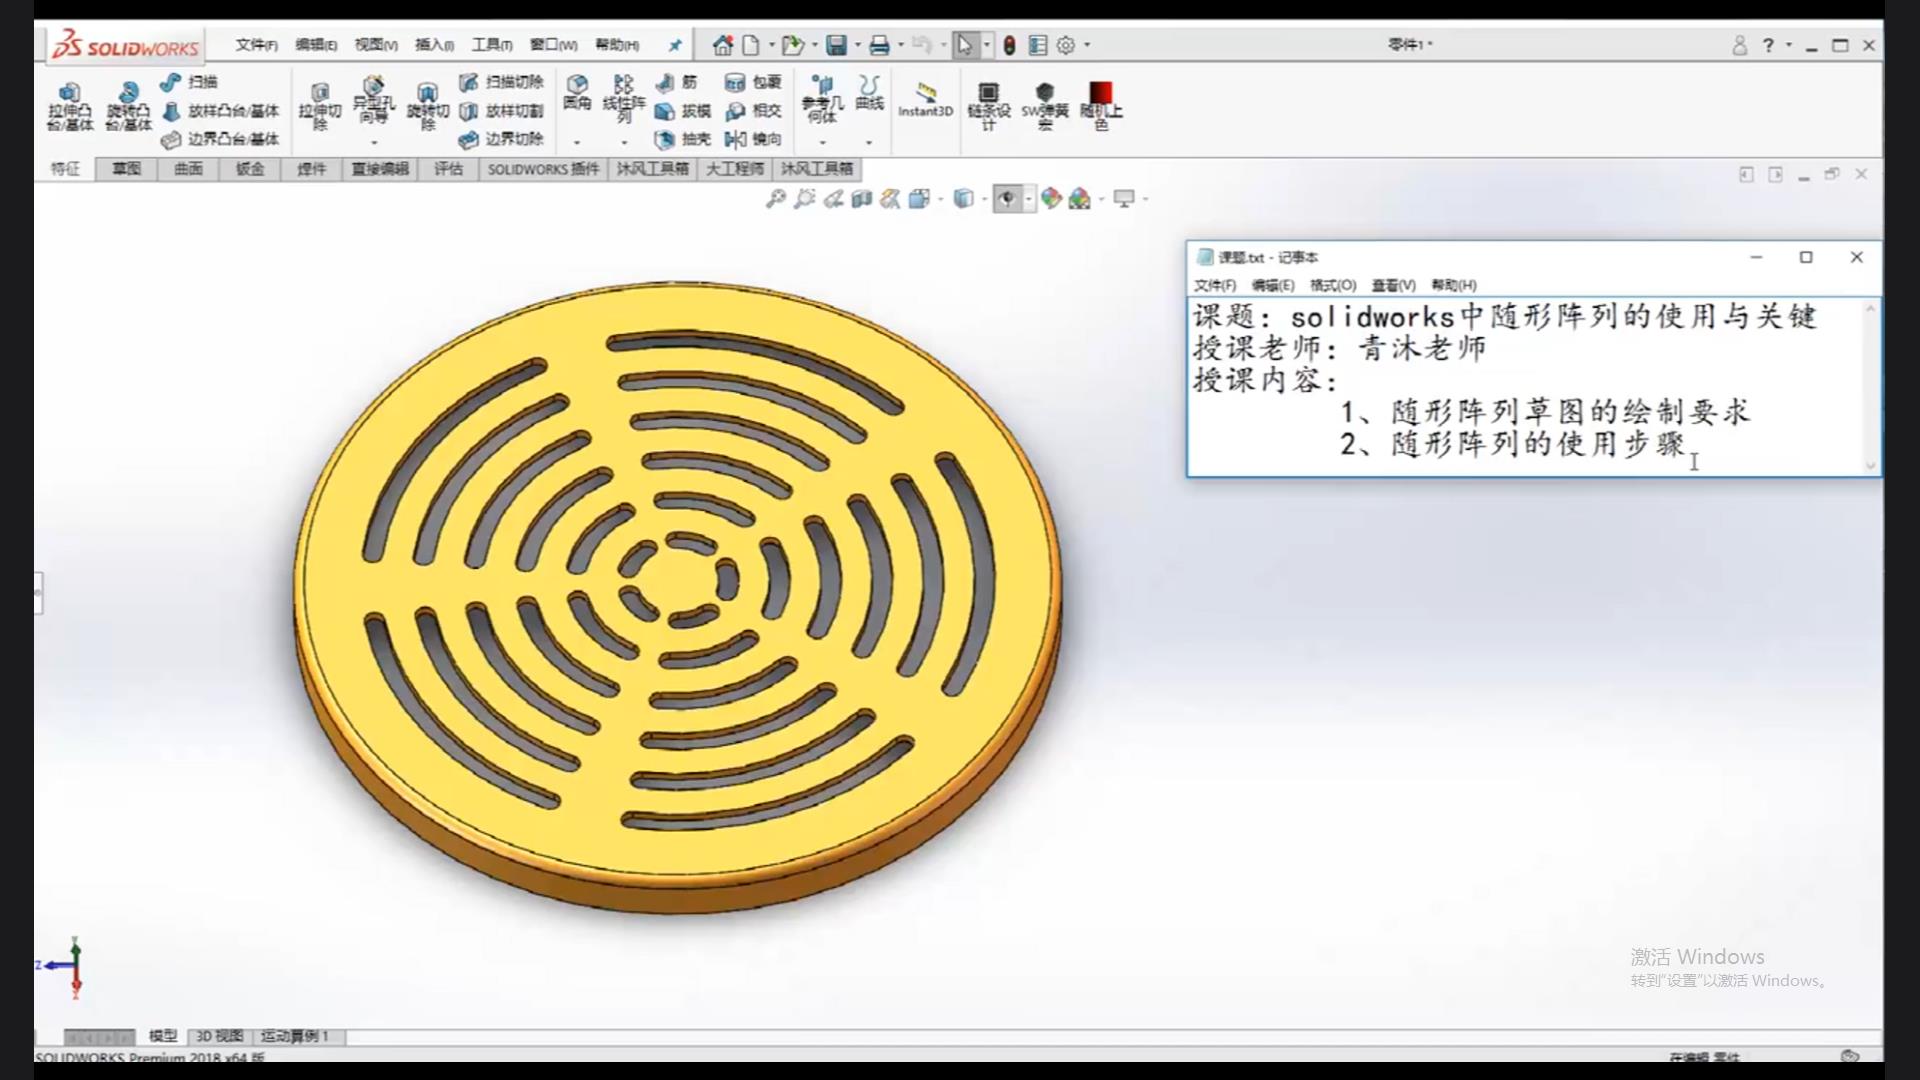Expand the 参考几何体 dropdown arrow
The width and height of the screenshot is (1920, 1080).
coord(822,143)
